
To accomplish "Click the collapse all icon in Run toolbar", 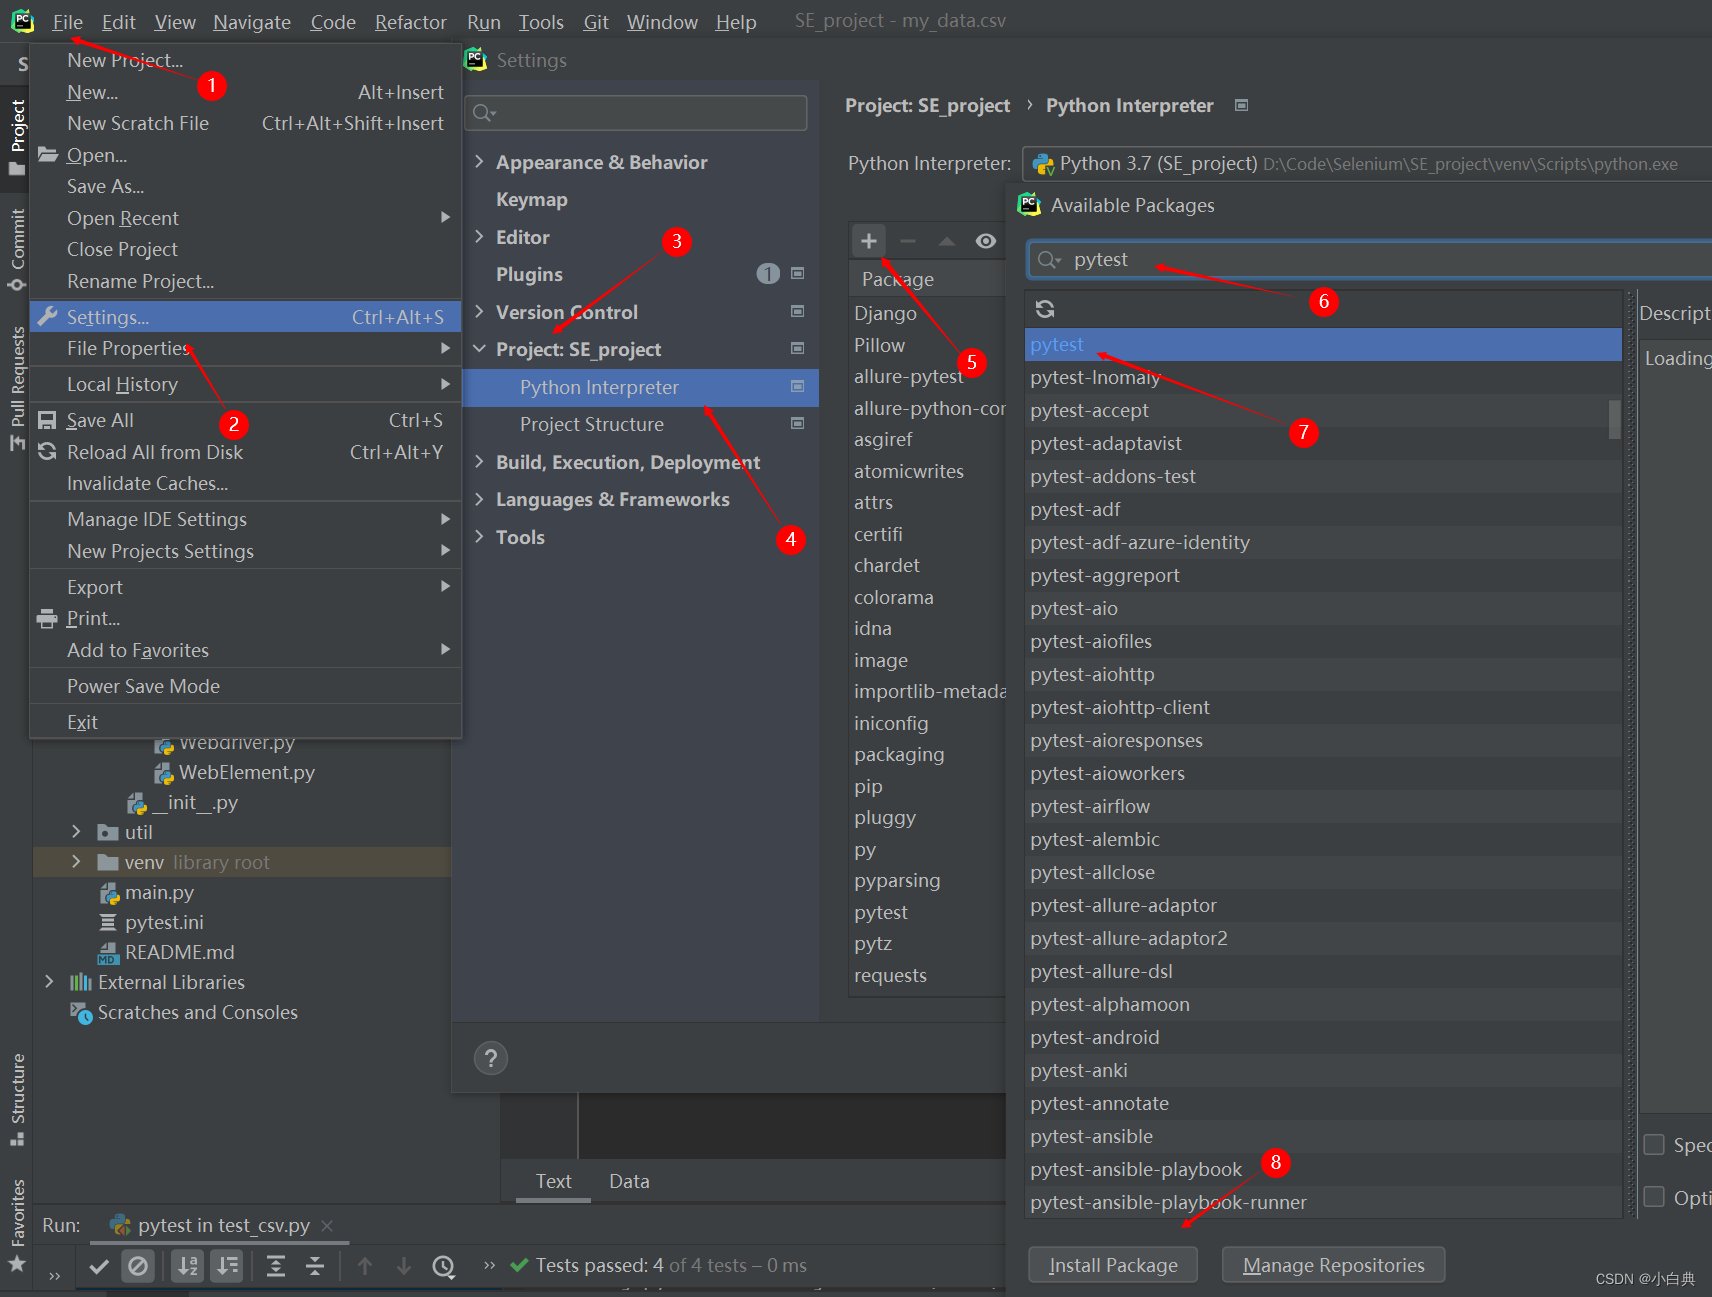I will pyautogui.click(x=315, y=1266).
